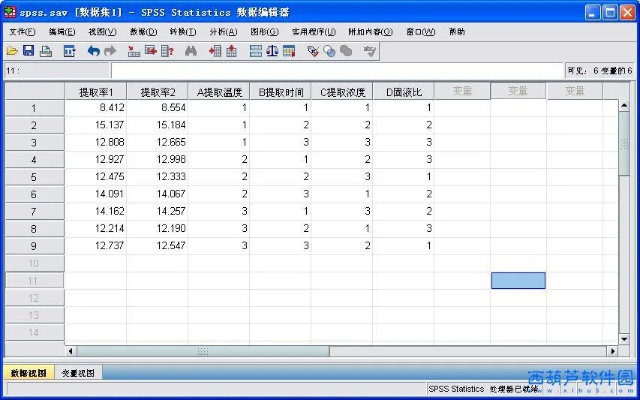640x400 pixels.
Task: Select the 数据视图 tab
Action: click(28, 373)
